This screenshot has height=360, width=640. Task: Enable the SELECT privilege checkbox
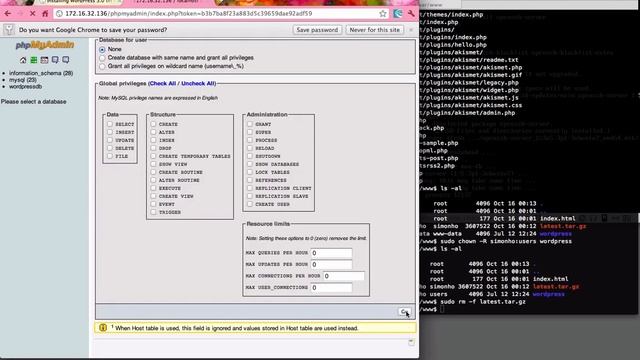tap(110, 124)
